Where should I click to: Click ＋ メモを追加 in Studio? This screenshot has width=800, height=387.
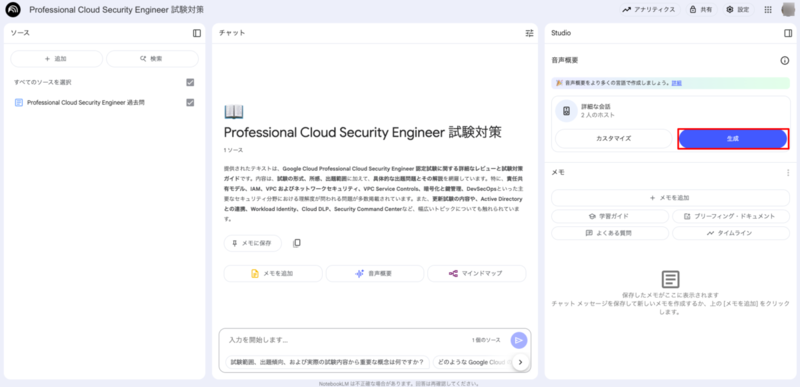[670, 198]
